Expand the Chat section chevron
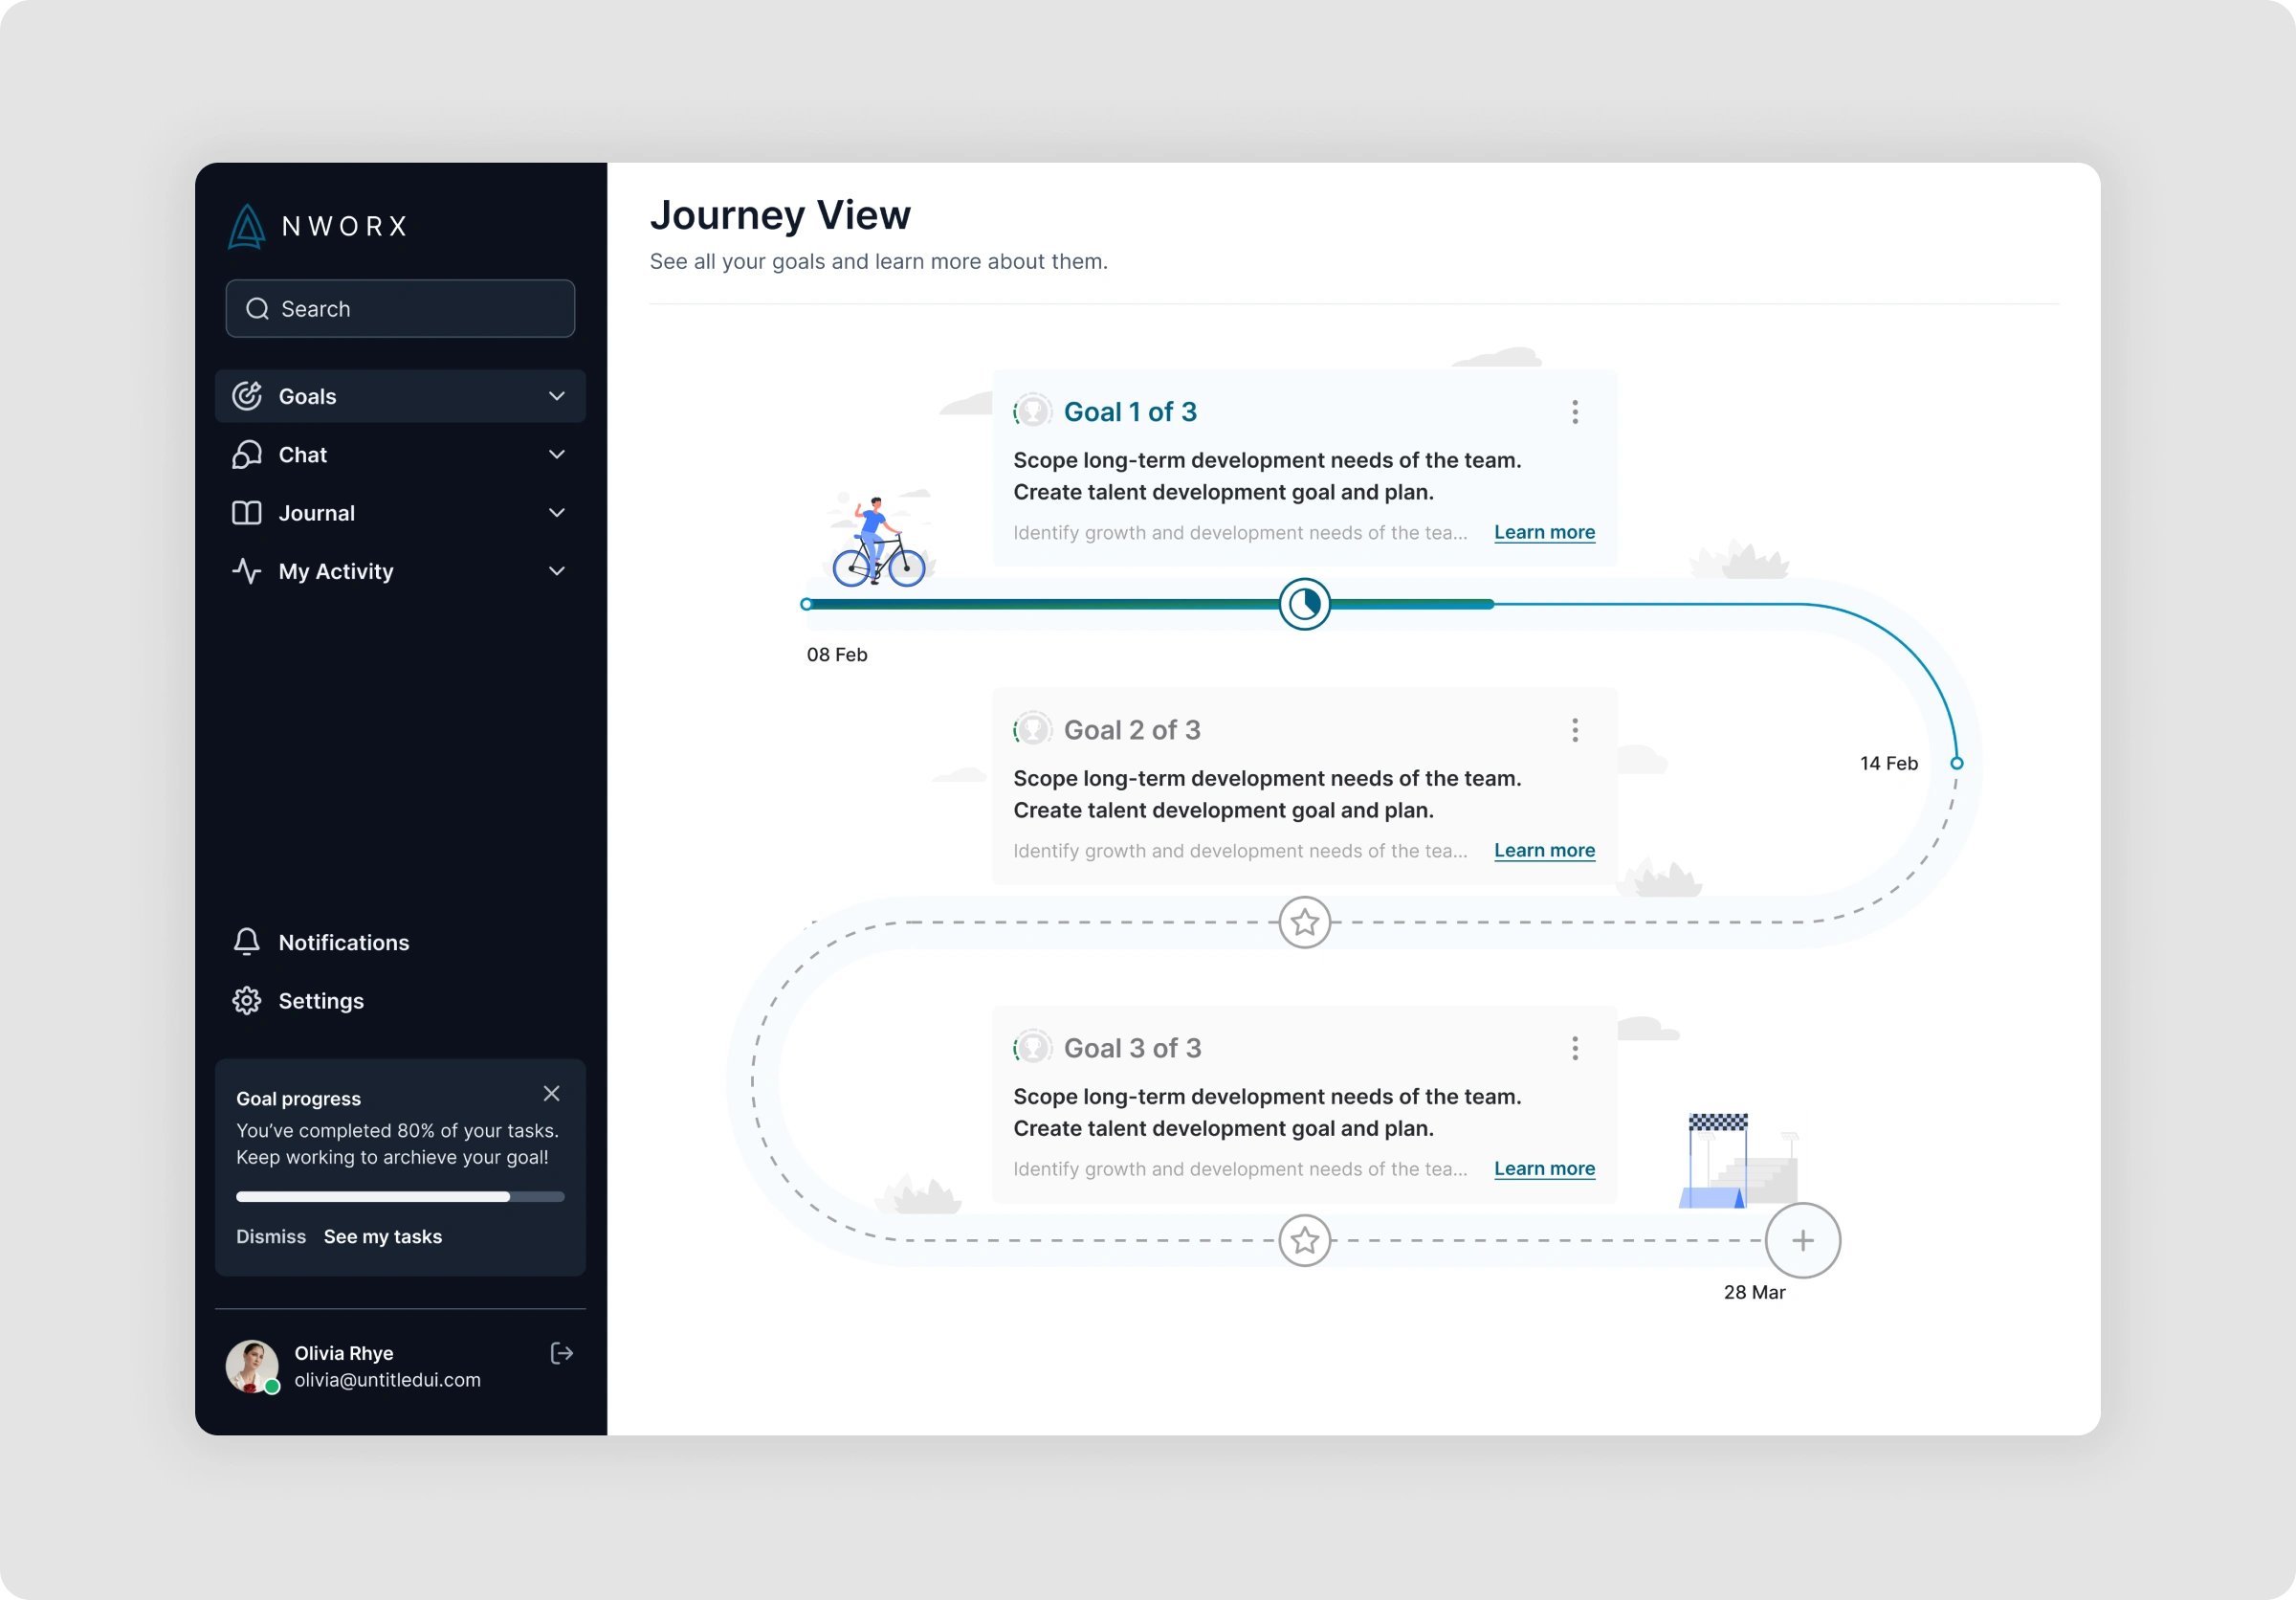 (557, 454)
